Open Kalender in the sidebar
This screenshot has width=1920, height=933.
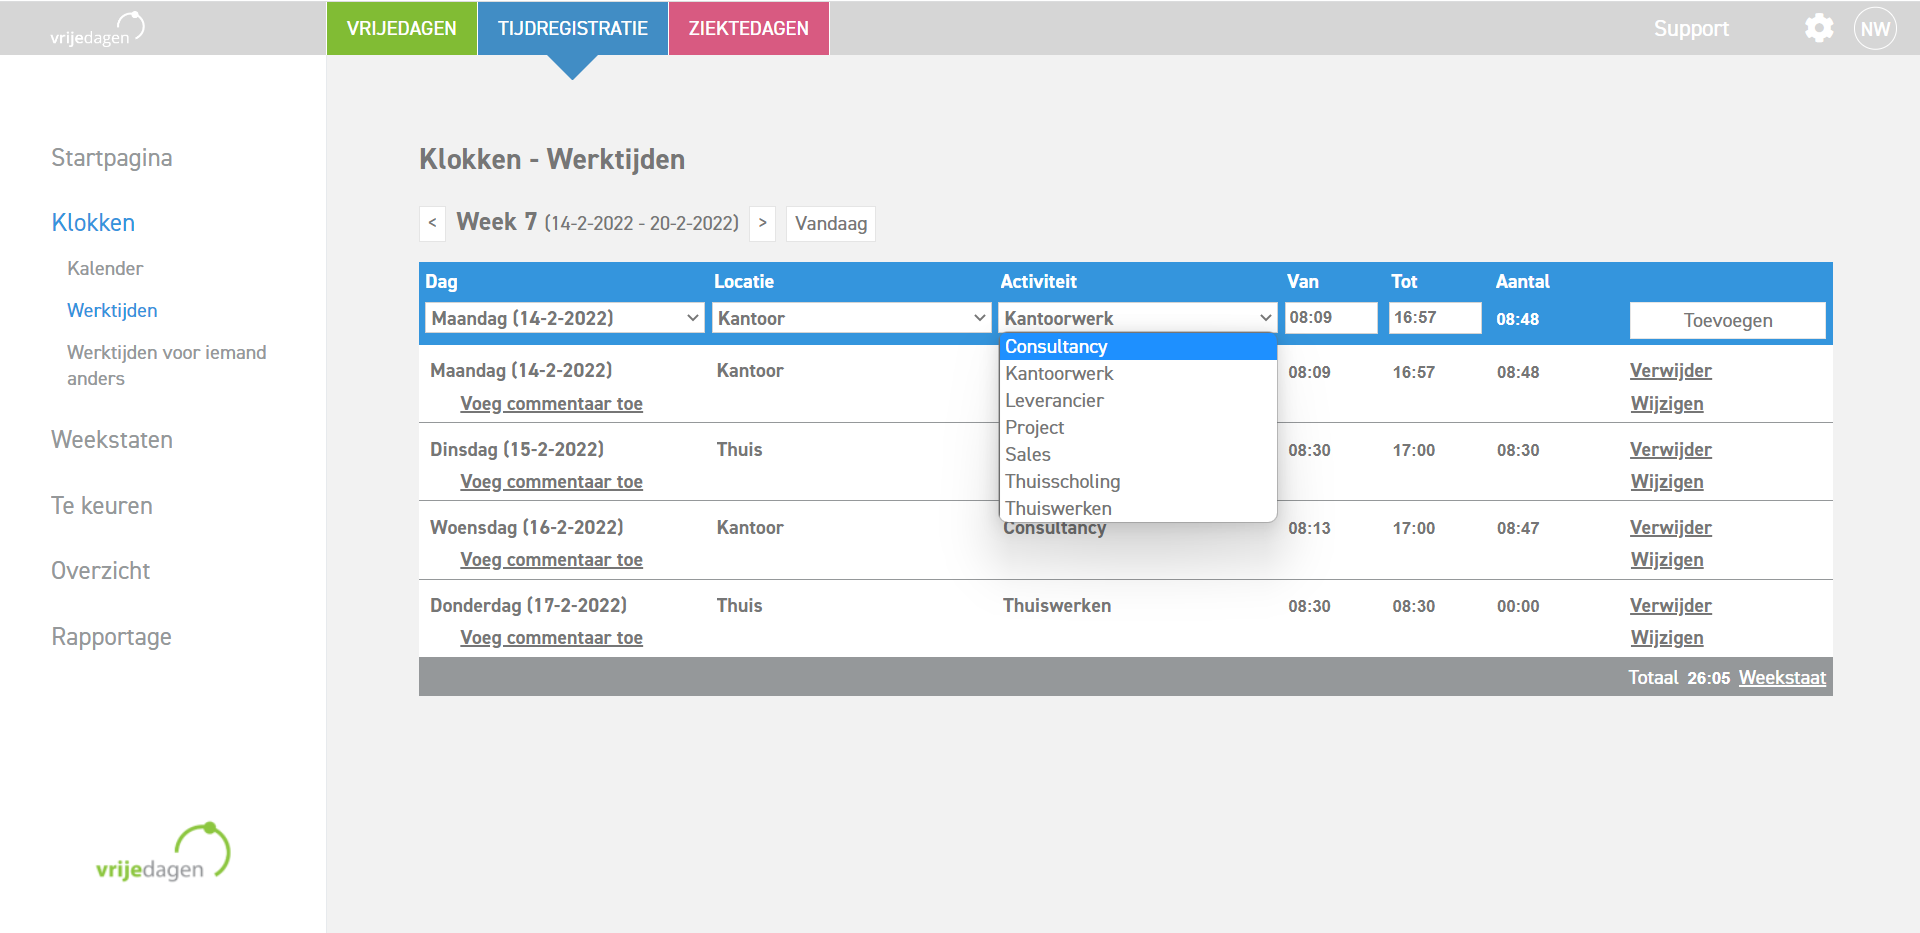tap(105, 268)
